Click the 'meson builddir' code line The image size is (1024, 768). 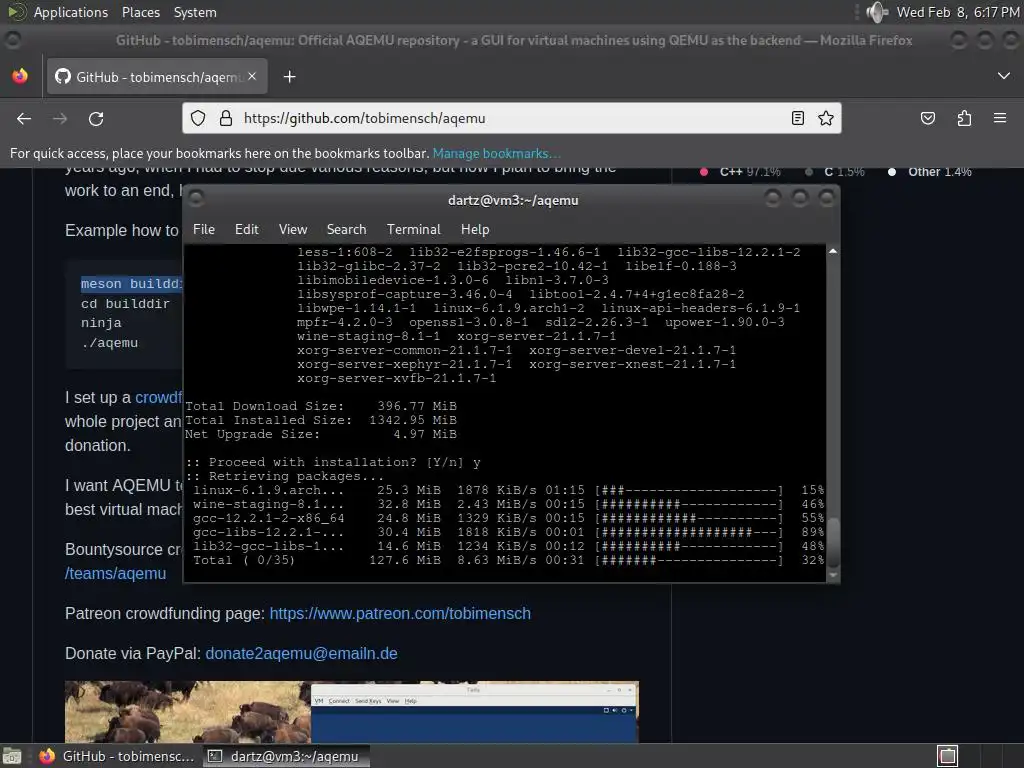click(x=131, y=284)
